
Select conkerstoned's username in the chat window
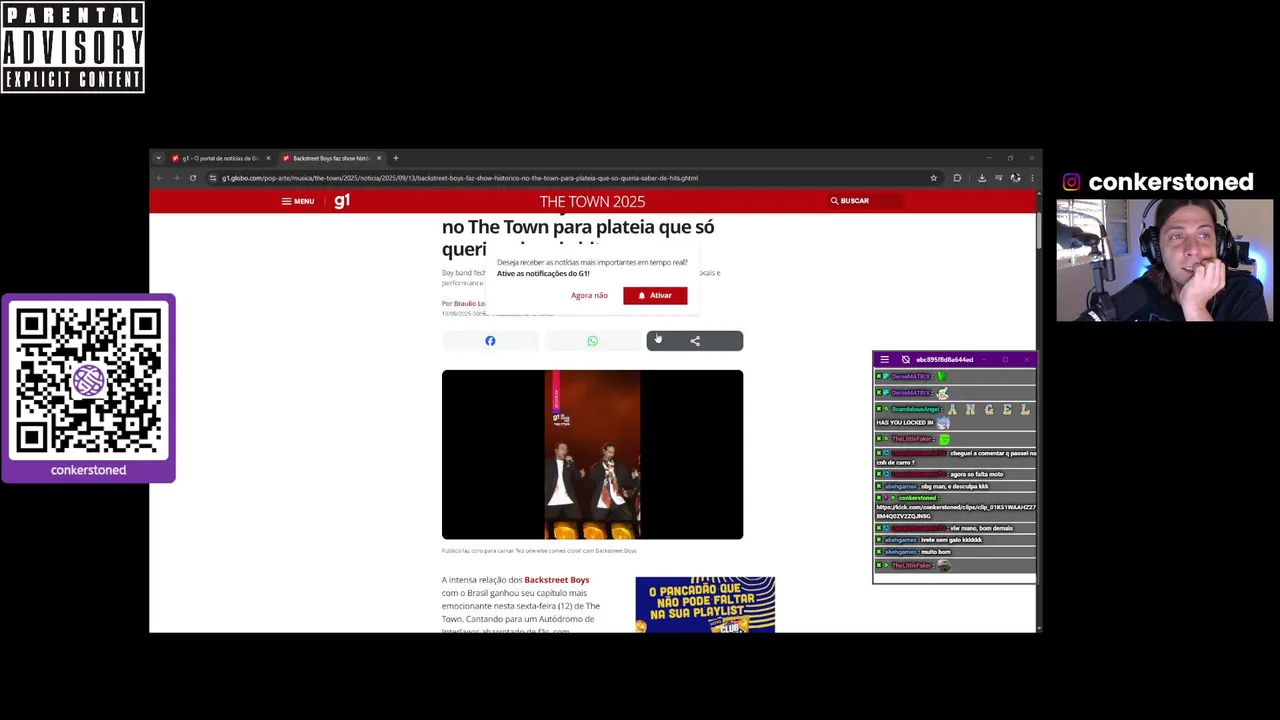coord(917,498)
